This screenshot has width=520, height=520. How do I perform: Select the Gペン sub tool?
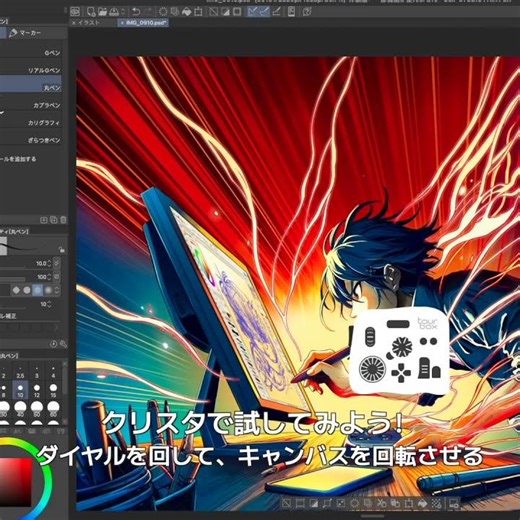point(31,53)
